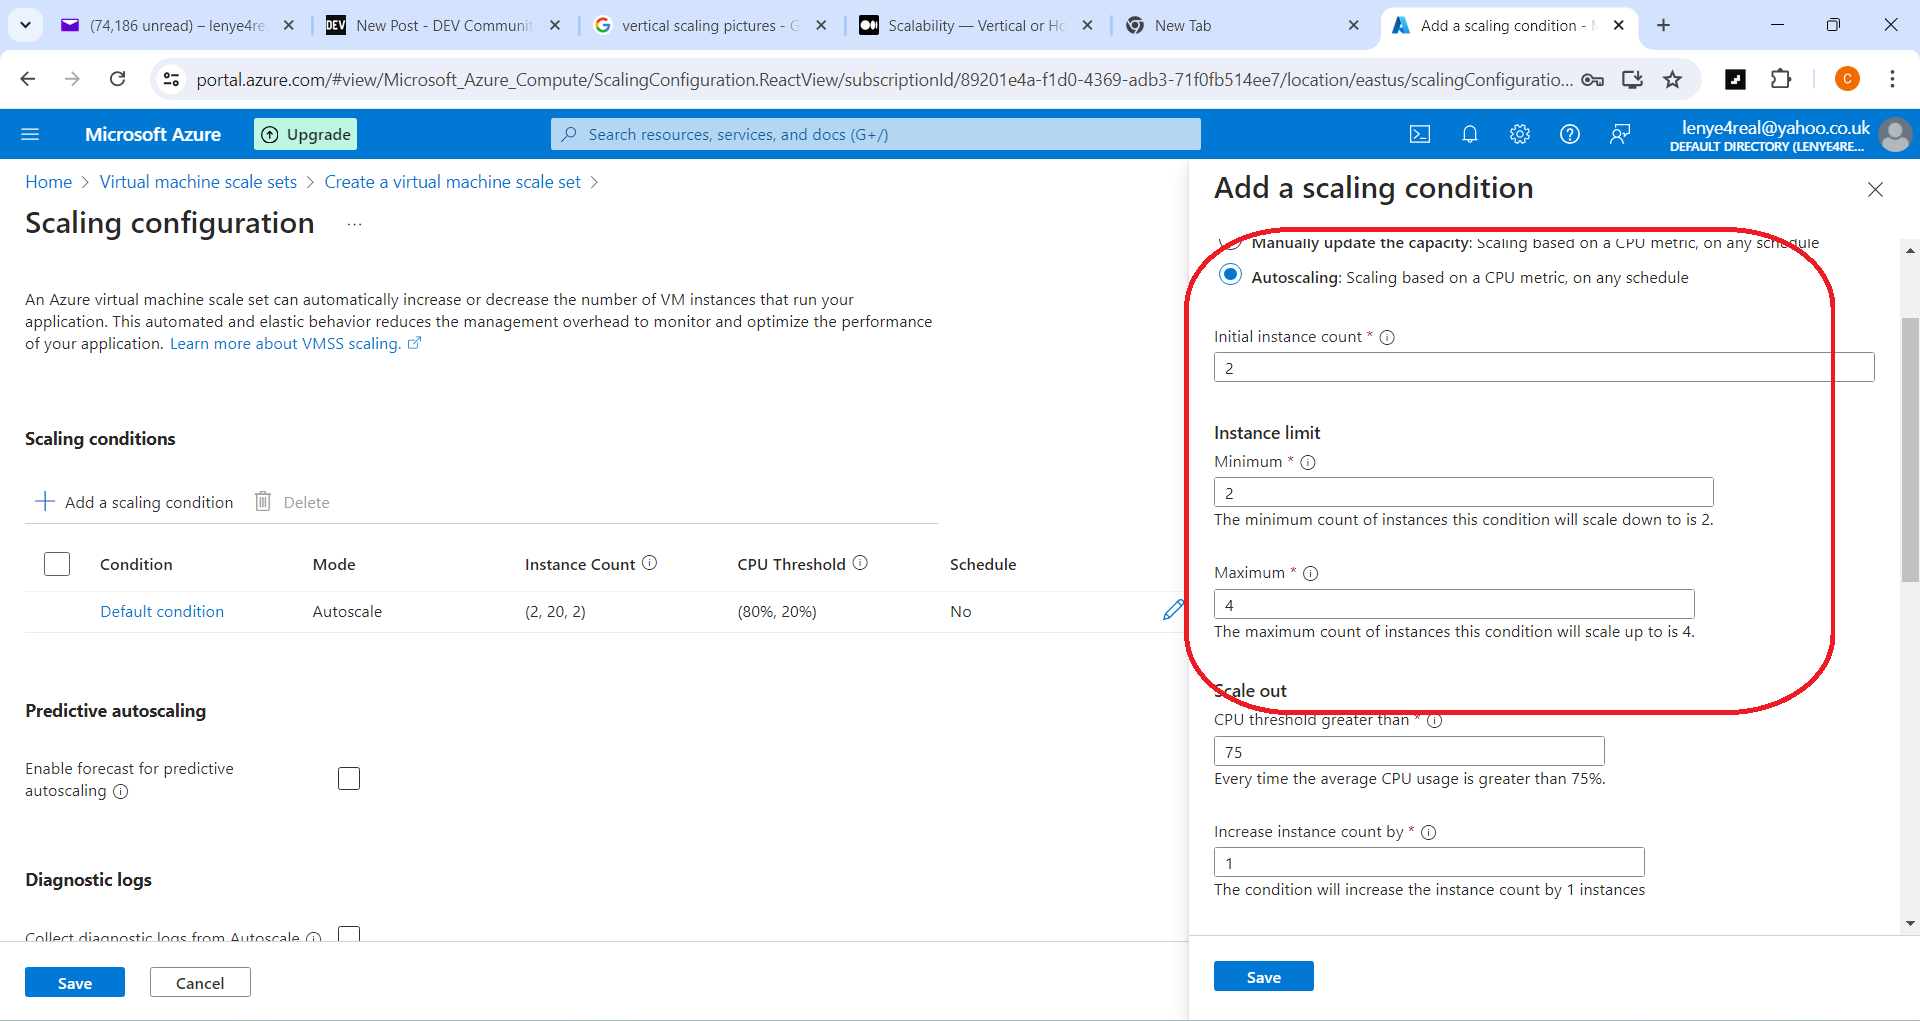1920x1021 pixels.
Task: Go to the Home breadcrumb
Action: [x=48, y=182]
